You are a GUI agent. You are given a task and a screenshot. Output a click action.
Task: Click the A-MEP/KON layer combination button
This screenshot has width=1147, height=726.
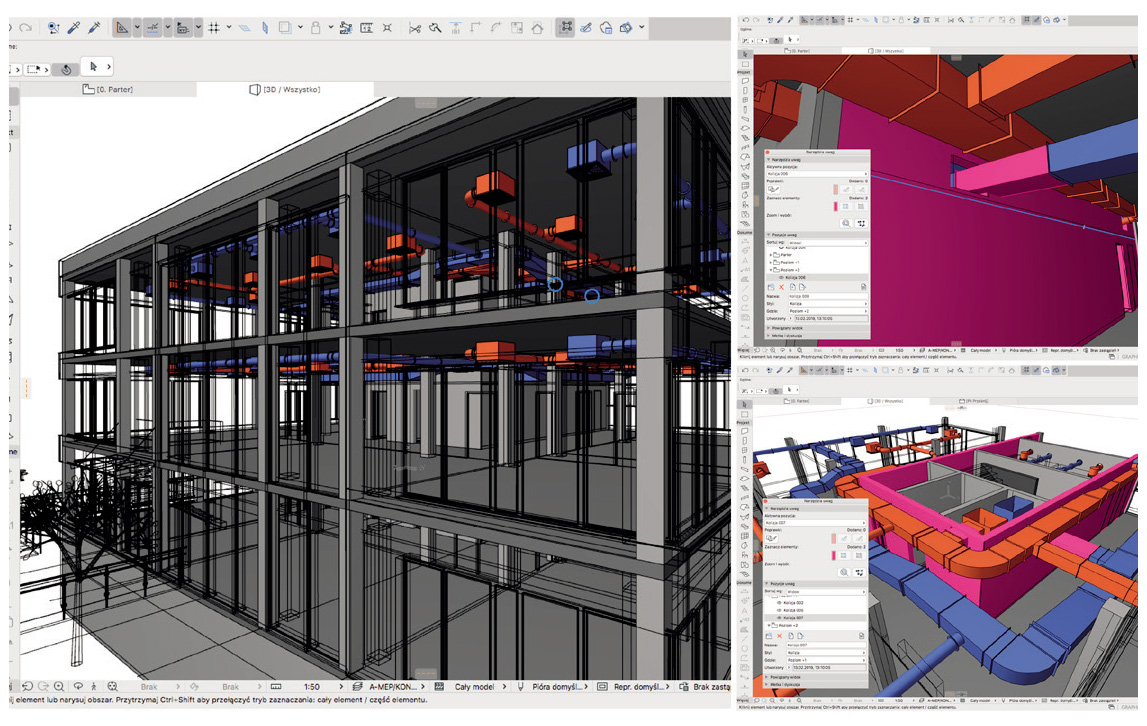pyautogui.click(x=393, y=687)
